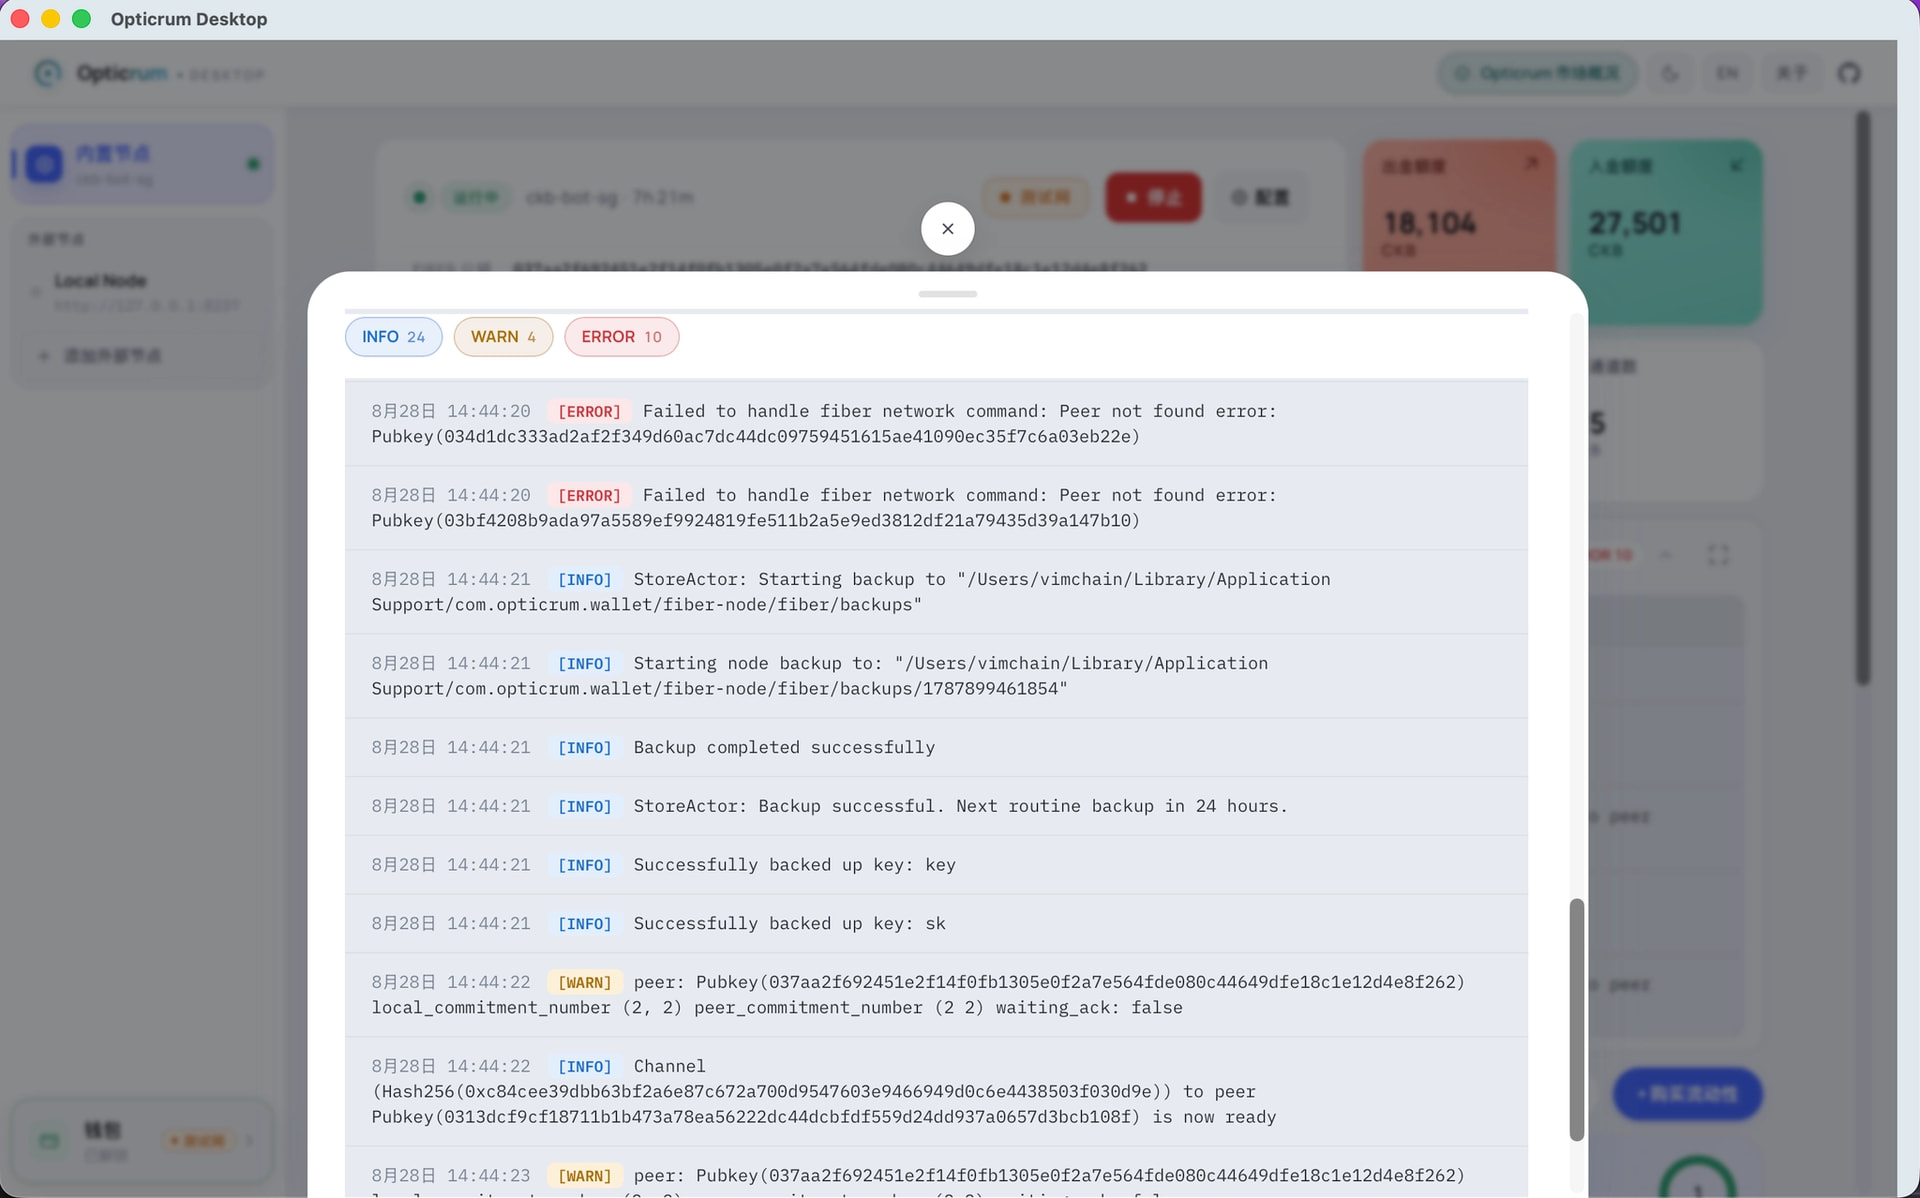Toggle dark mode with the moon icon
This screenshot has height=1198, width=1920.
coord(1670,73)
